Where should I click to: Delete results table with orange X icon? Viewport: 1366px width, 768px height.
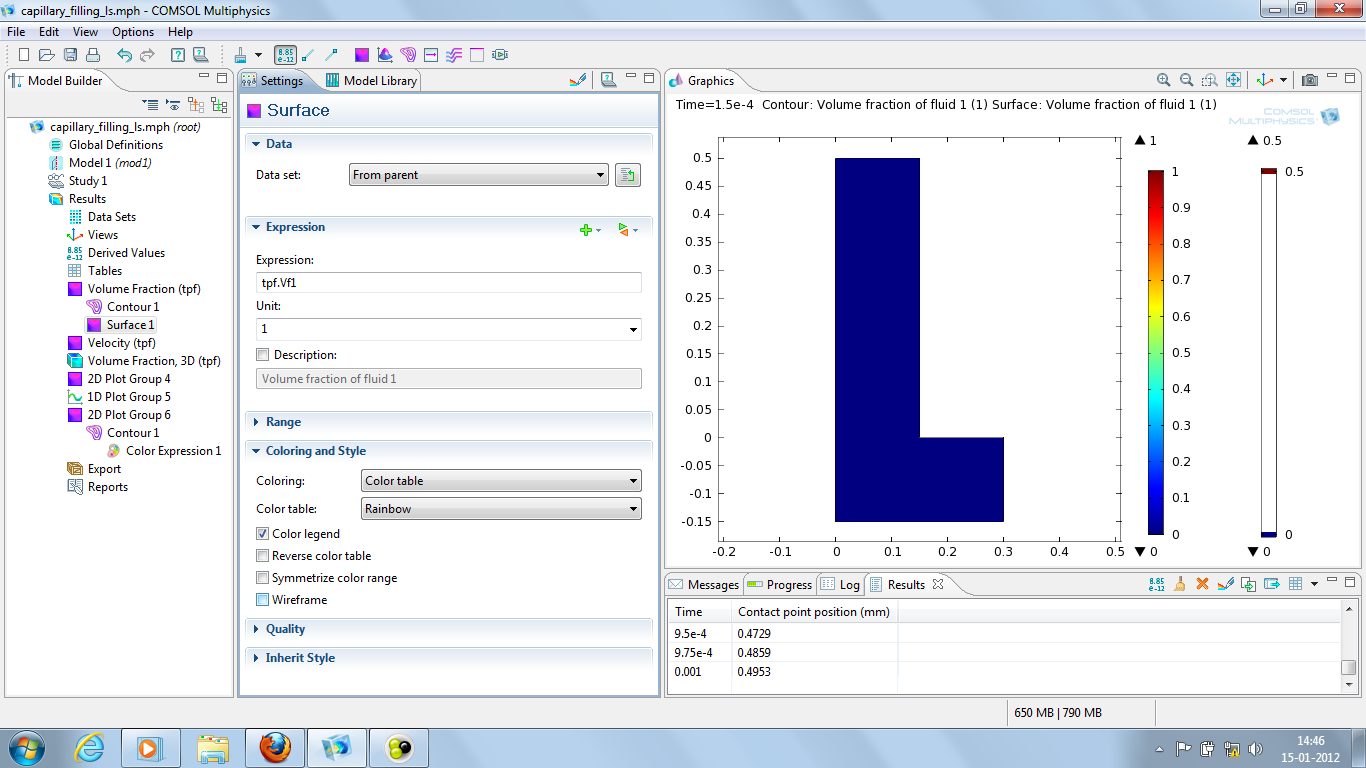1203,584
